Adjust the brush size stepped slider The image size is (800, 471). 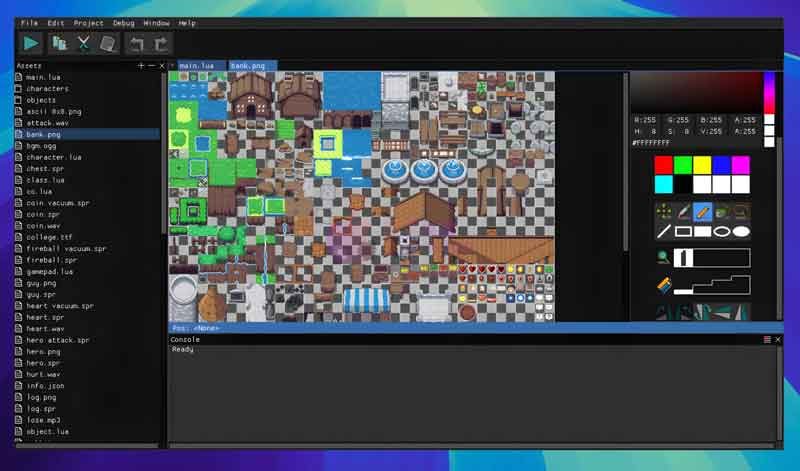pyautogui.click(x=712, y=285)
